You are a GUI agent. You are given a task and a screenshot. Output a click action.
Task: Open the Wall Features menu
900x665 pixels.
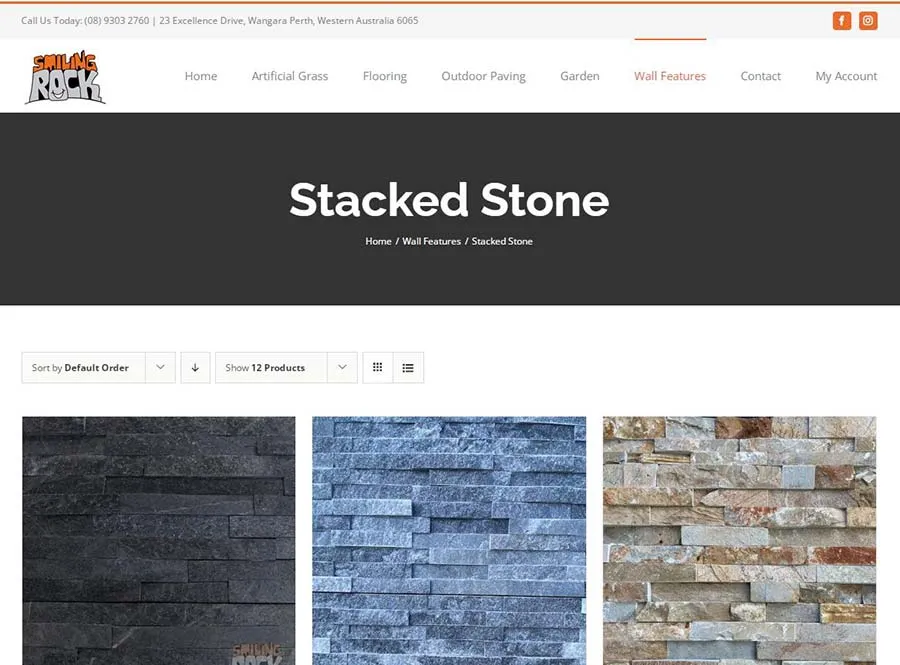(x=670, y=76)
